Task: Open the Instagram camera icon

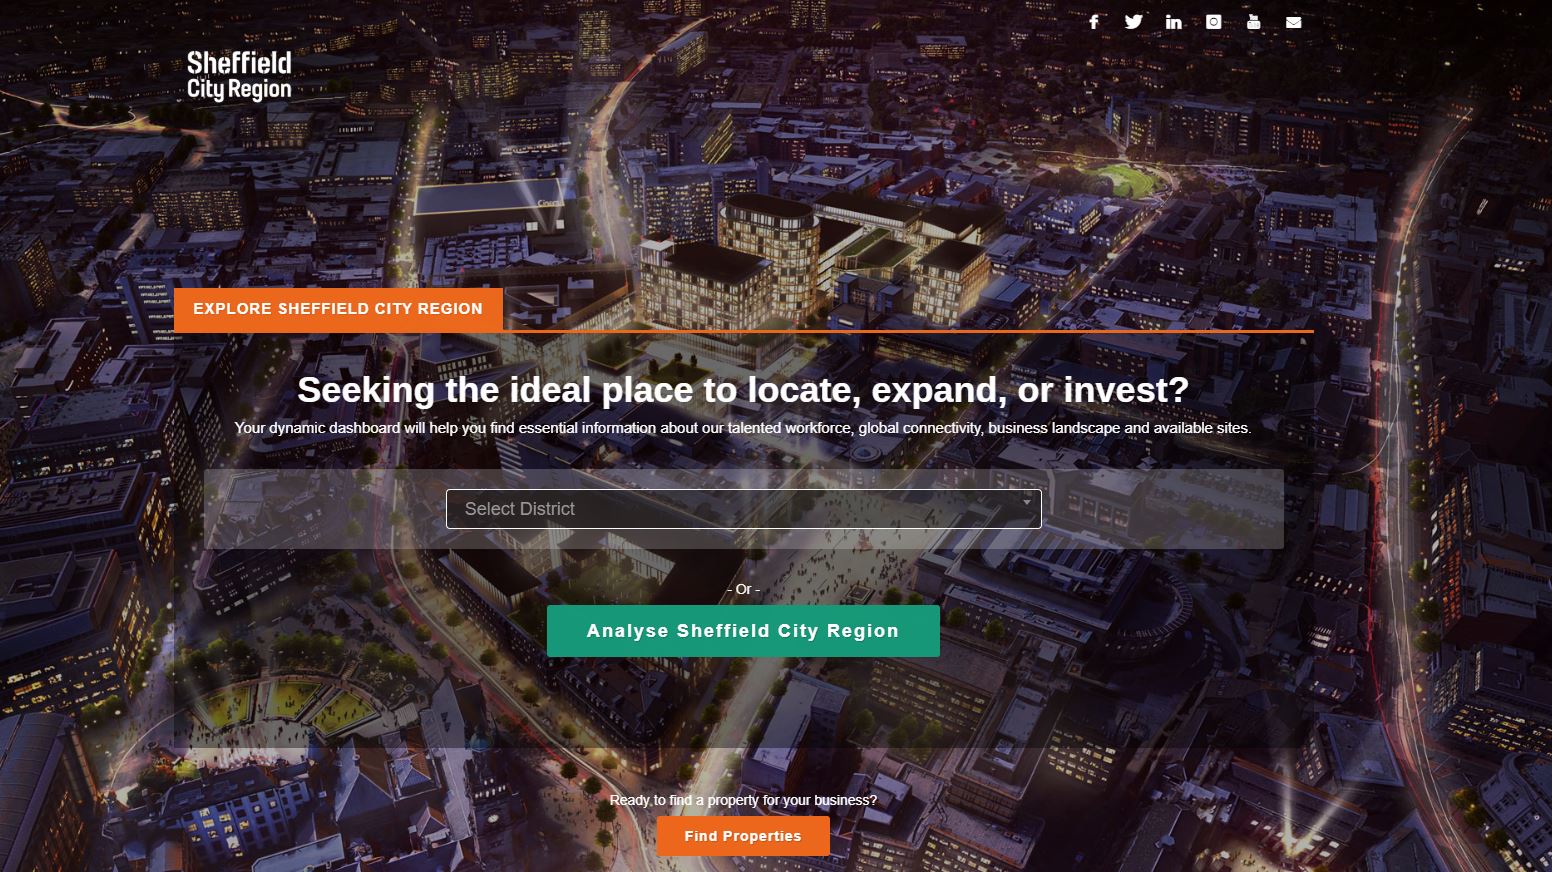Action: coord(1213,22)
